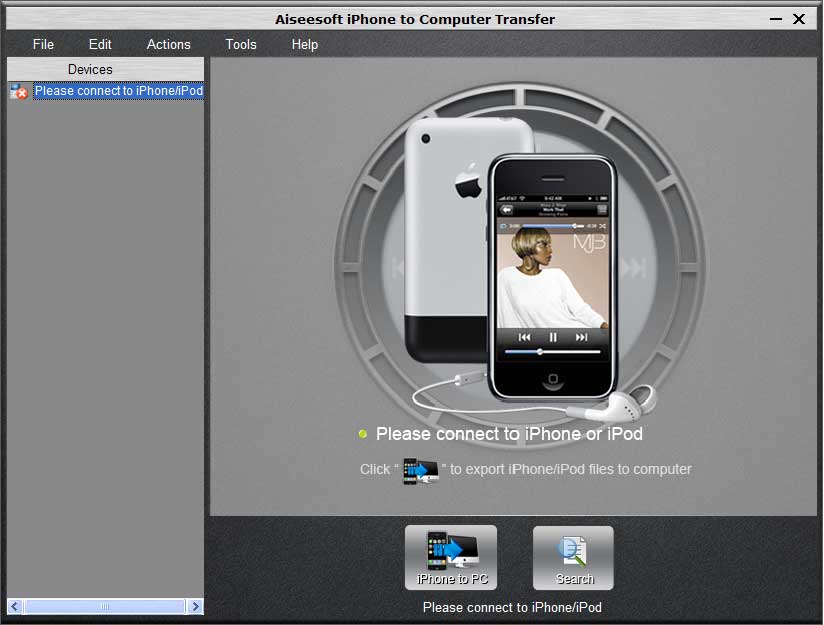Click the iPhone to PC export icon button
824x625 pixels.
(x=450, y=557)
